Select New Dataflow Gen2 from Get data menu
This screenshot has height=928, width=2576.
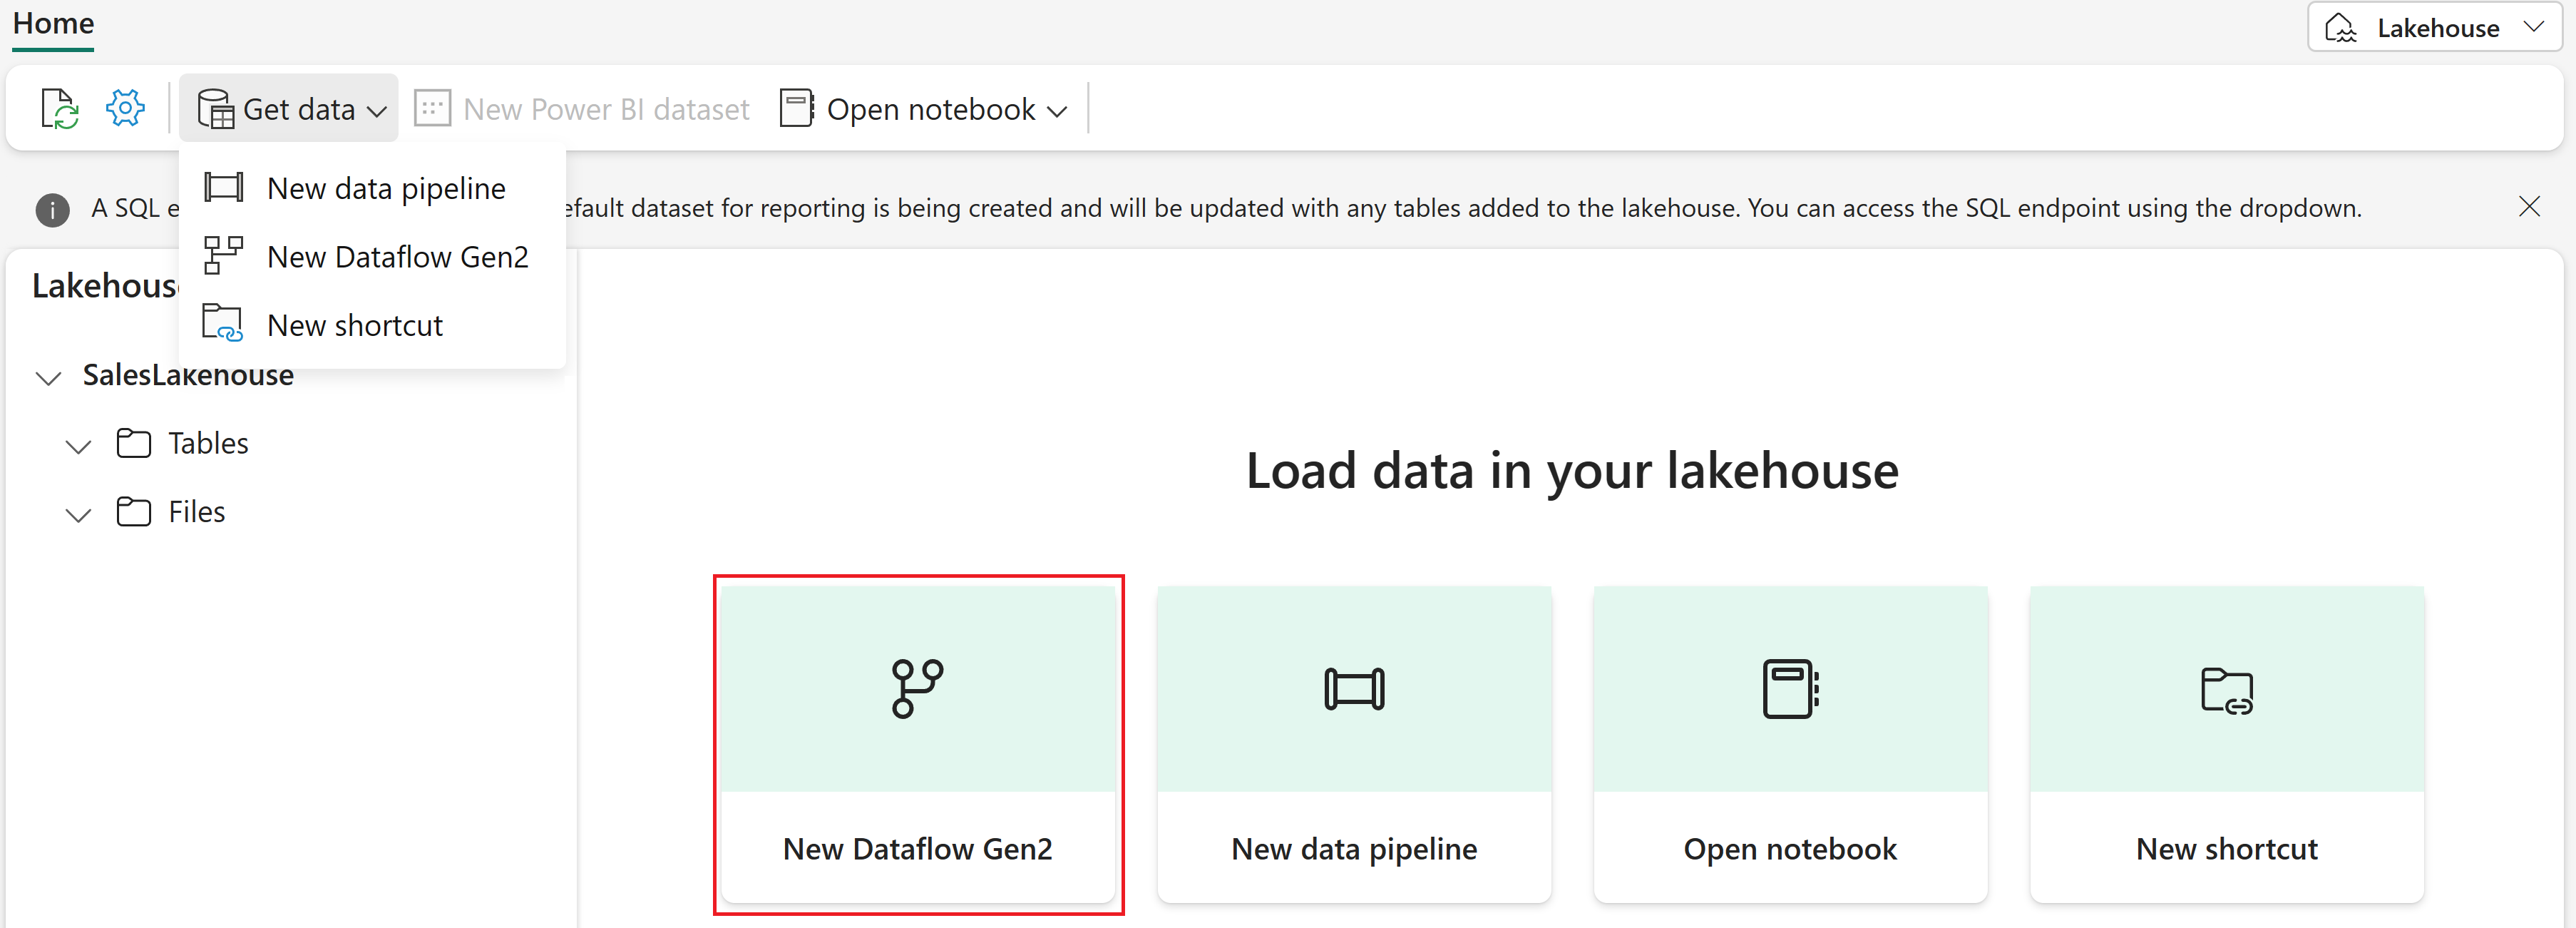point(401,256)
